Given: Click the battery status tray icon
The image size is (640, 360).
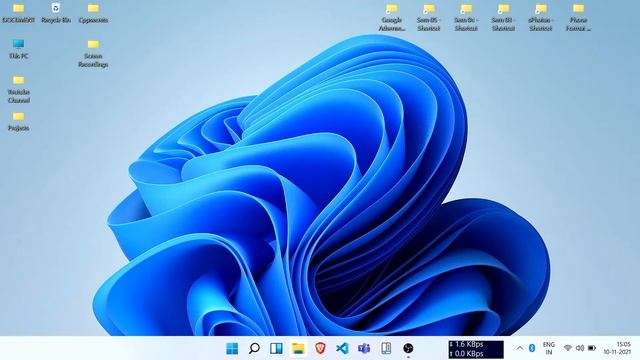Looking at the screenshot, I should click(592, 348).
